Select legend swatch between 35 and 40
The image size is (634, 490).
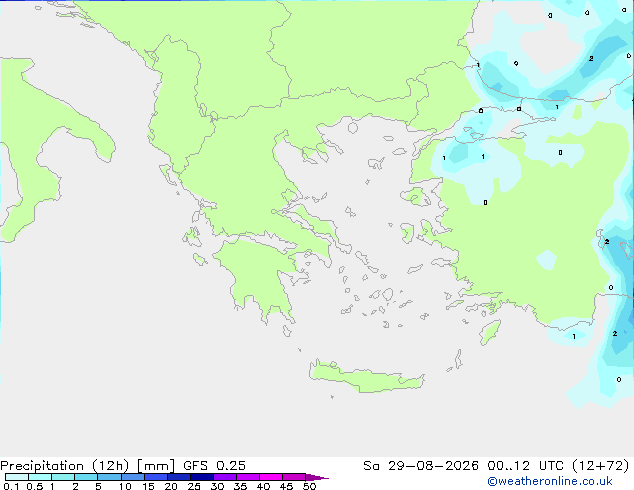248,477
